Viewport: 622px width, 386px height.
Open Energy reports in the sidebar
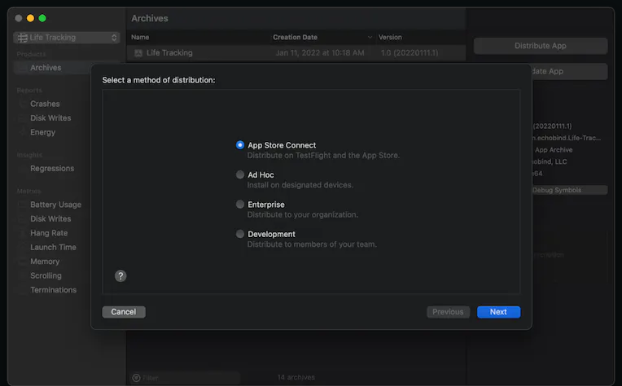coord(43,132)
